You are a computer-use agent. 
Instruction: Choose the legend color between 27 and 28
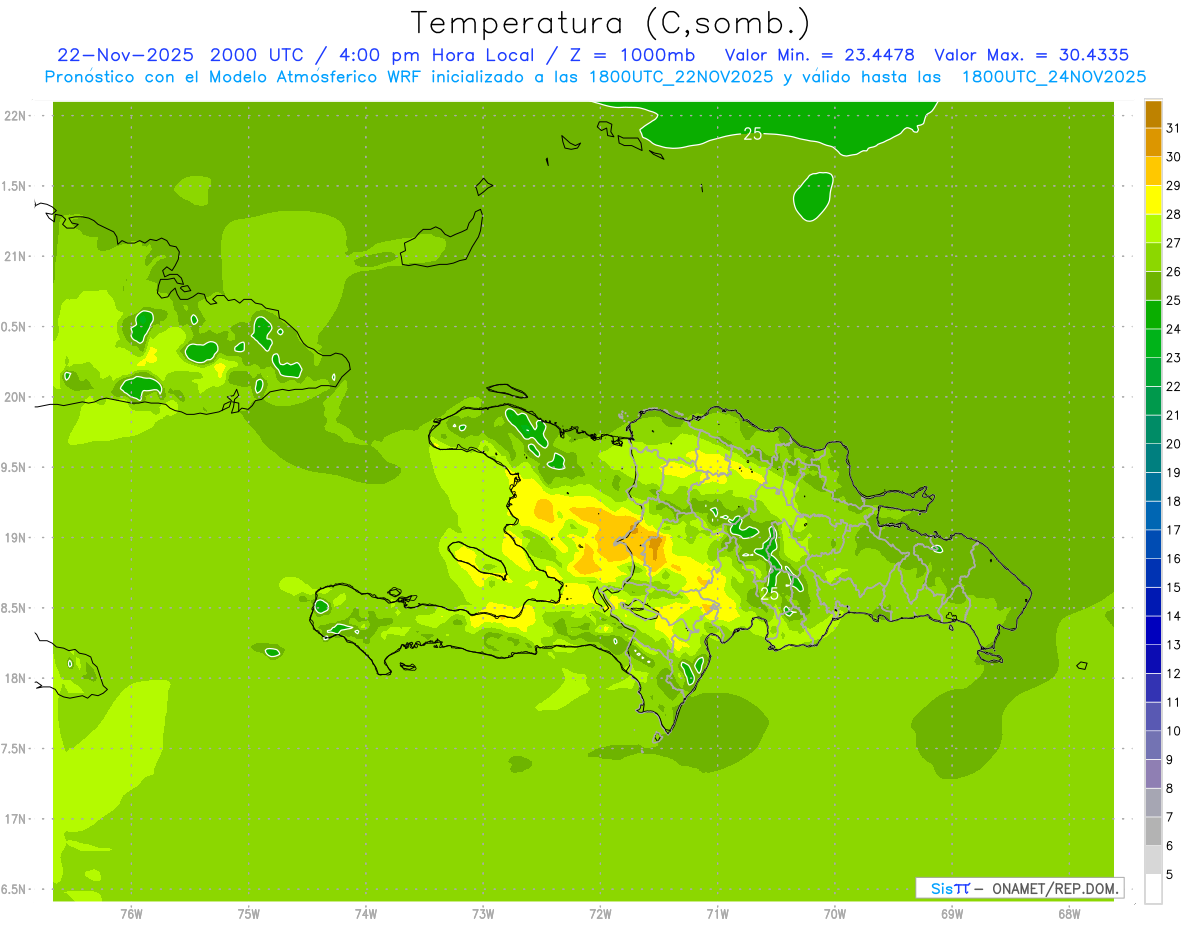1153,228
